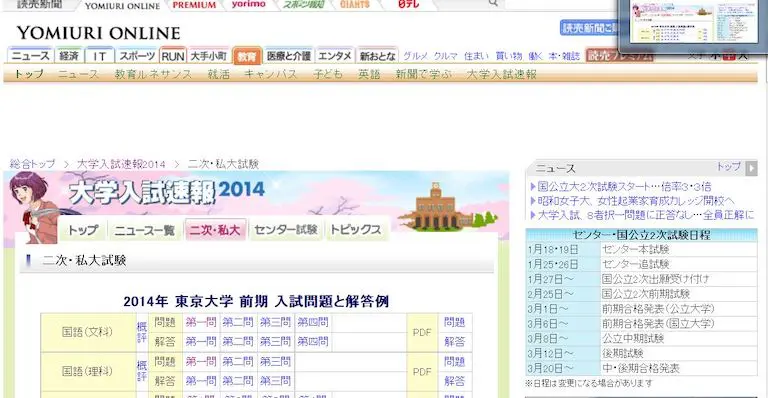768x398 pixels.
Task: Open the YOMIURI ONLINE logo
Action: 98,33
